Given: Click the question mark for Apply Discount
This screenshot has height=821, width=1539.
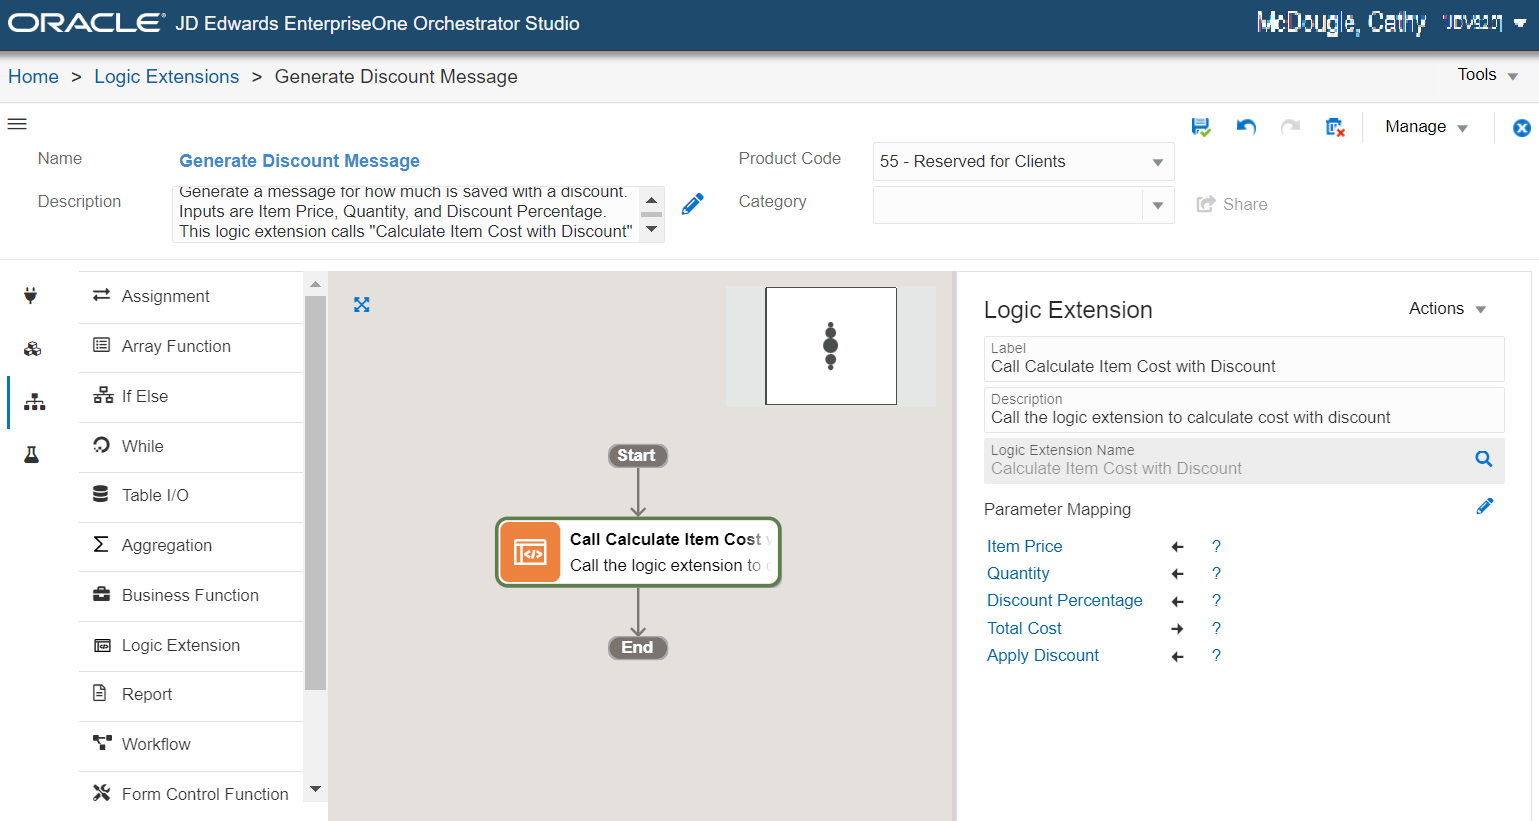Looking at the screenshot, I should coord(1216,655).
